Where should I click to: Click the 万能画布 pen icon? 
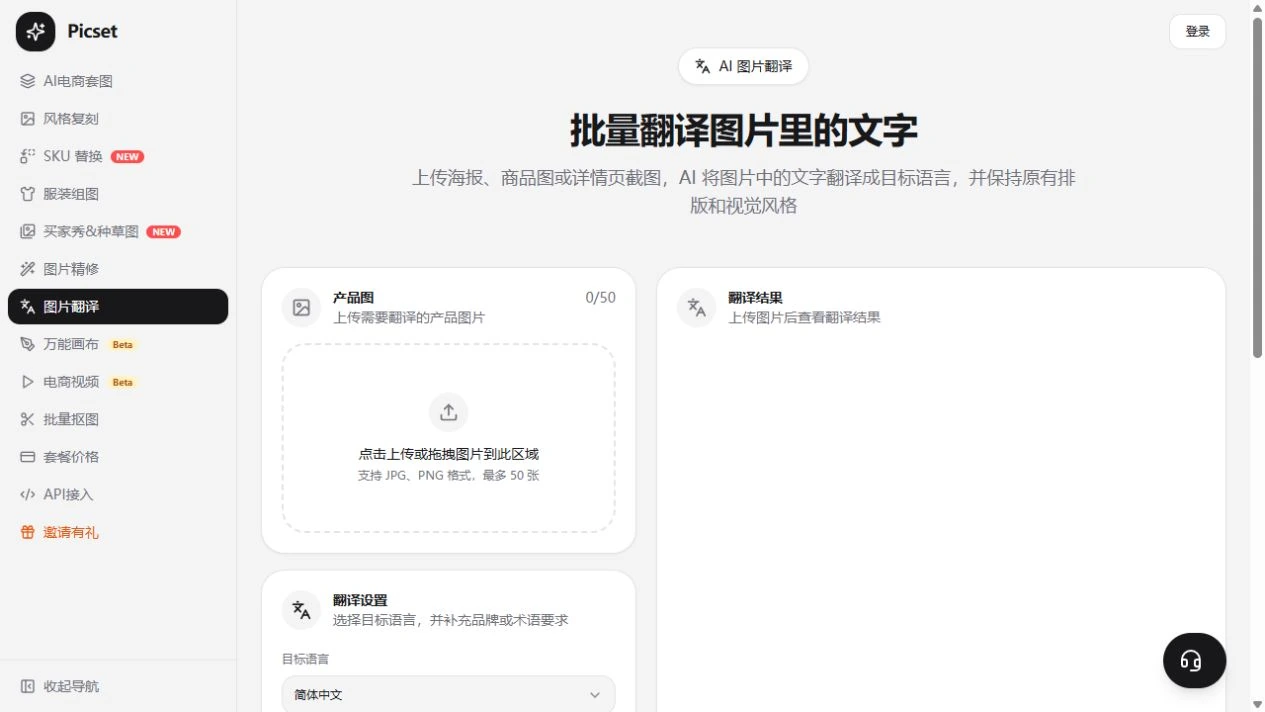click(x=28, y=344)
